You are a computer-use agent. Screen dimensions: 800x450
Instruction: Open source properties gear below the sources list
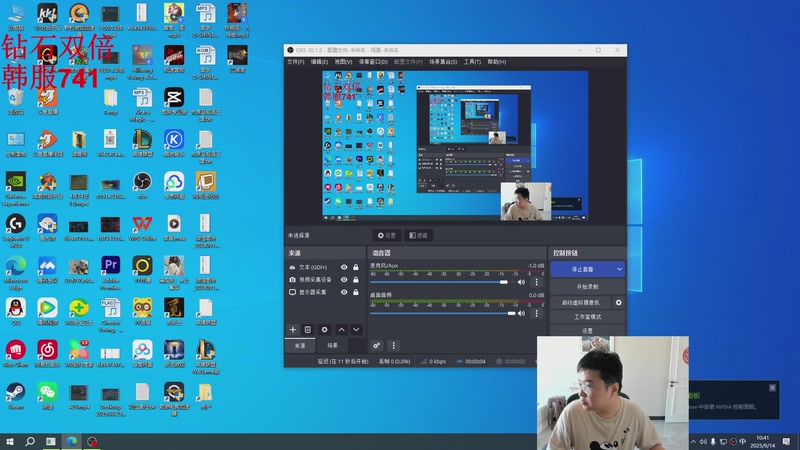[324, 330]
